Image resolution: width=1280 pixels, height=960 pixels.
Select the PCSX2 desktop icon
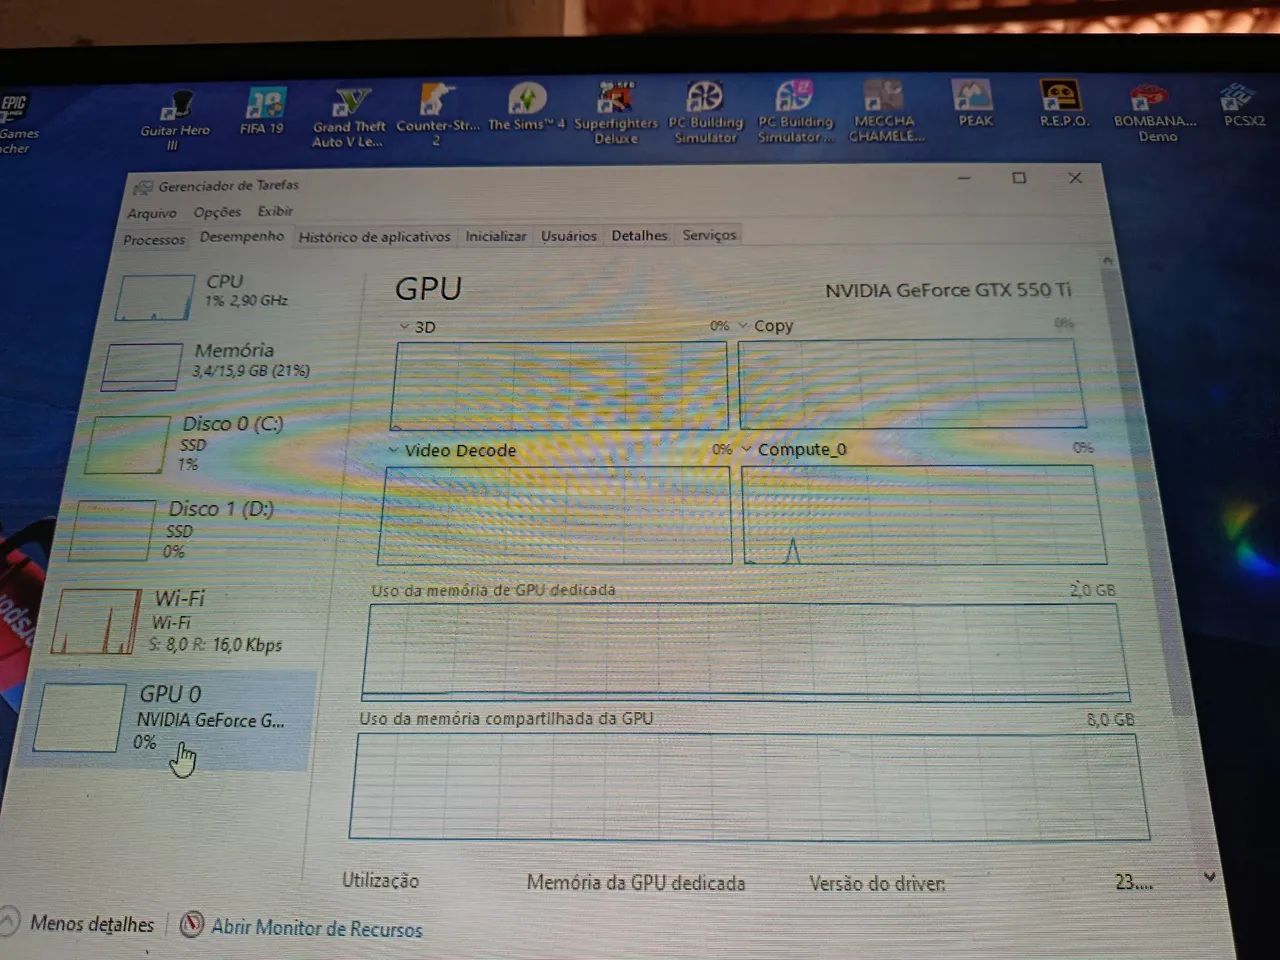click(1243, 104)
